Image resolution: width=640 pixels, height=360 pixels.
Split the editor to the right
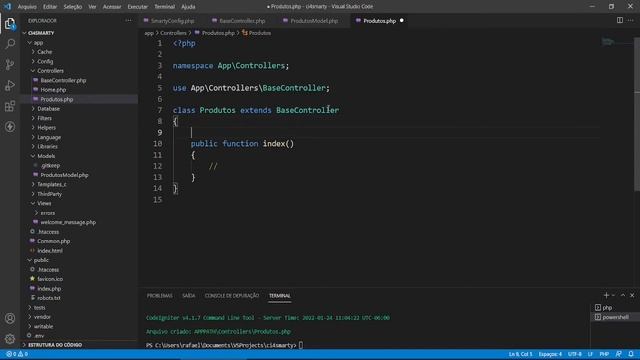(x=620, y=20)
